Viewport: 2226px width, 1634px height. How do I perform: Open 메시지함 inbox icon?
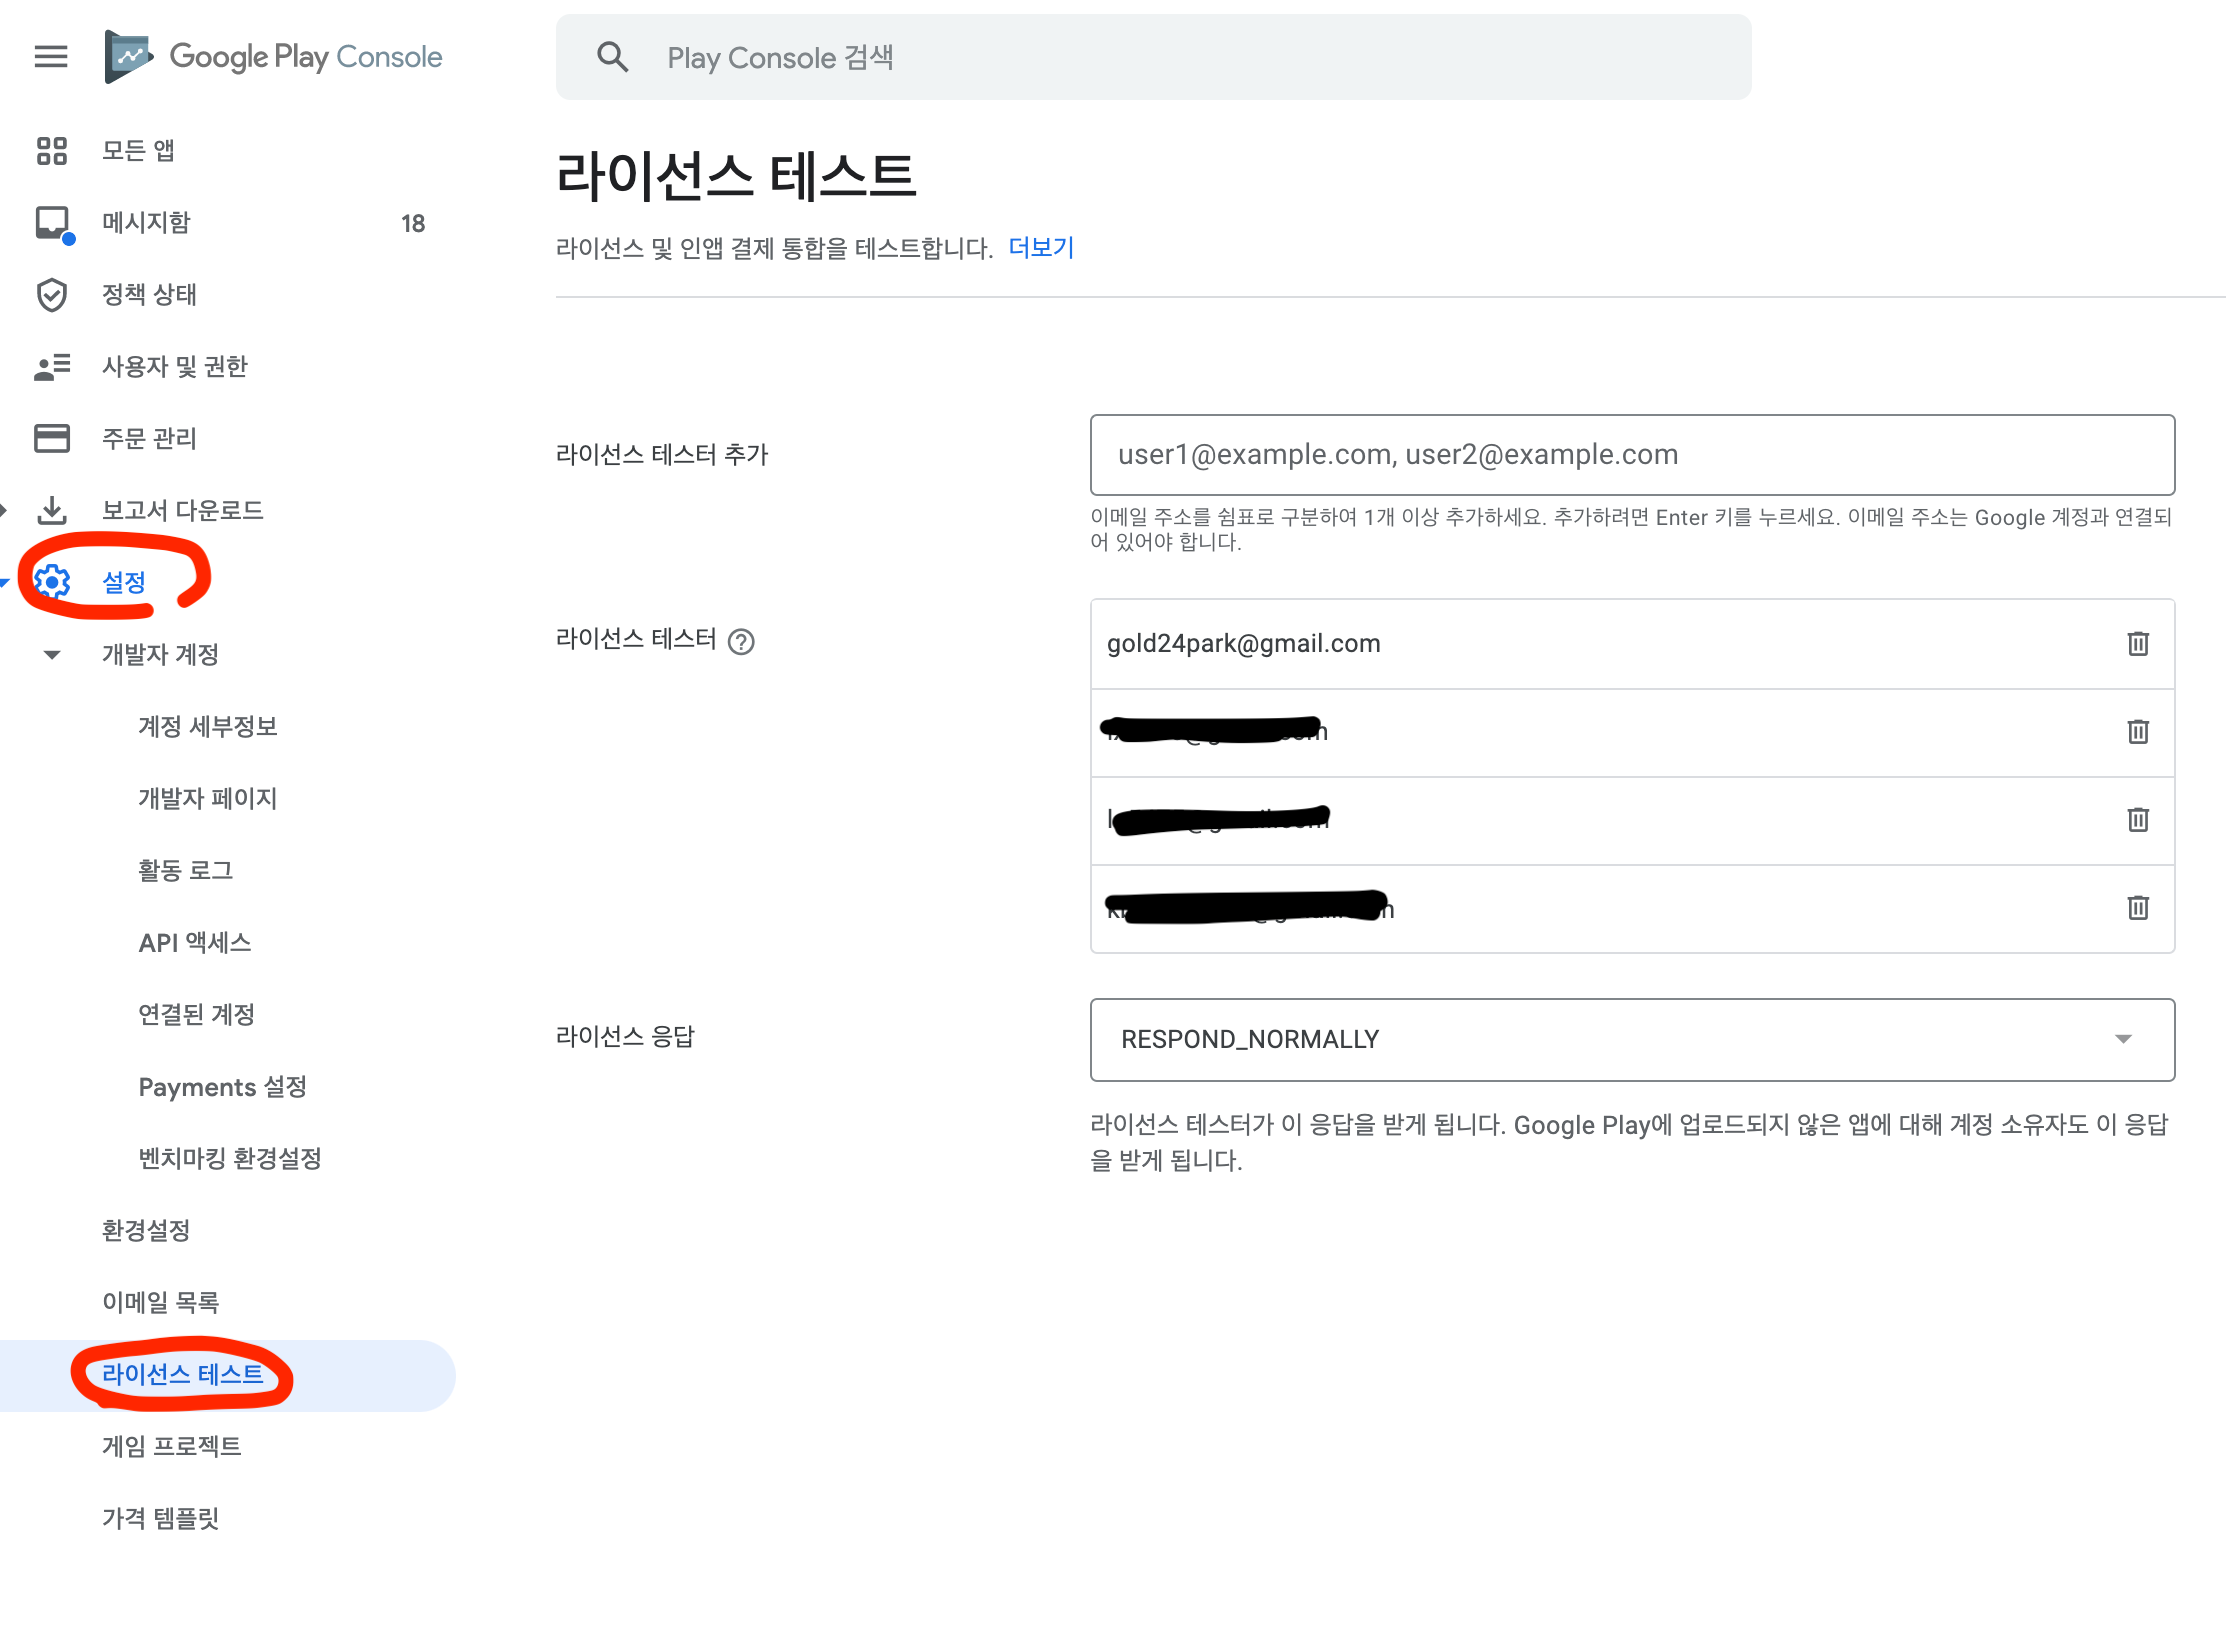52,222
